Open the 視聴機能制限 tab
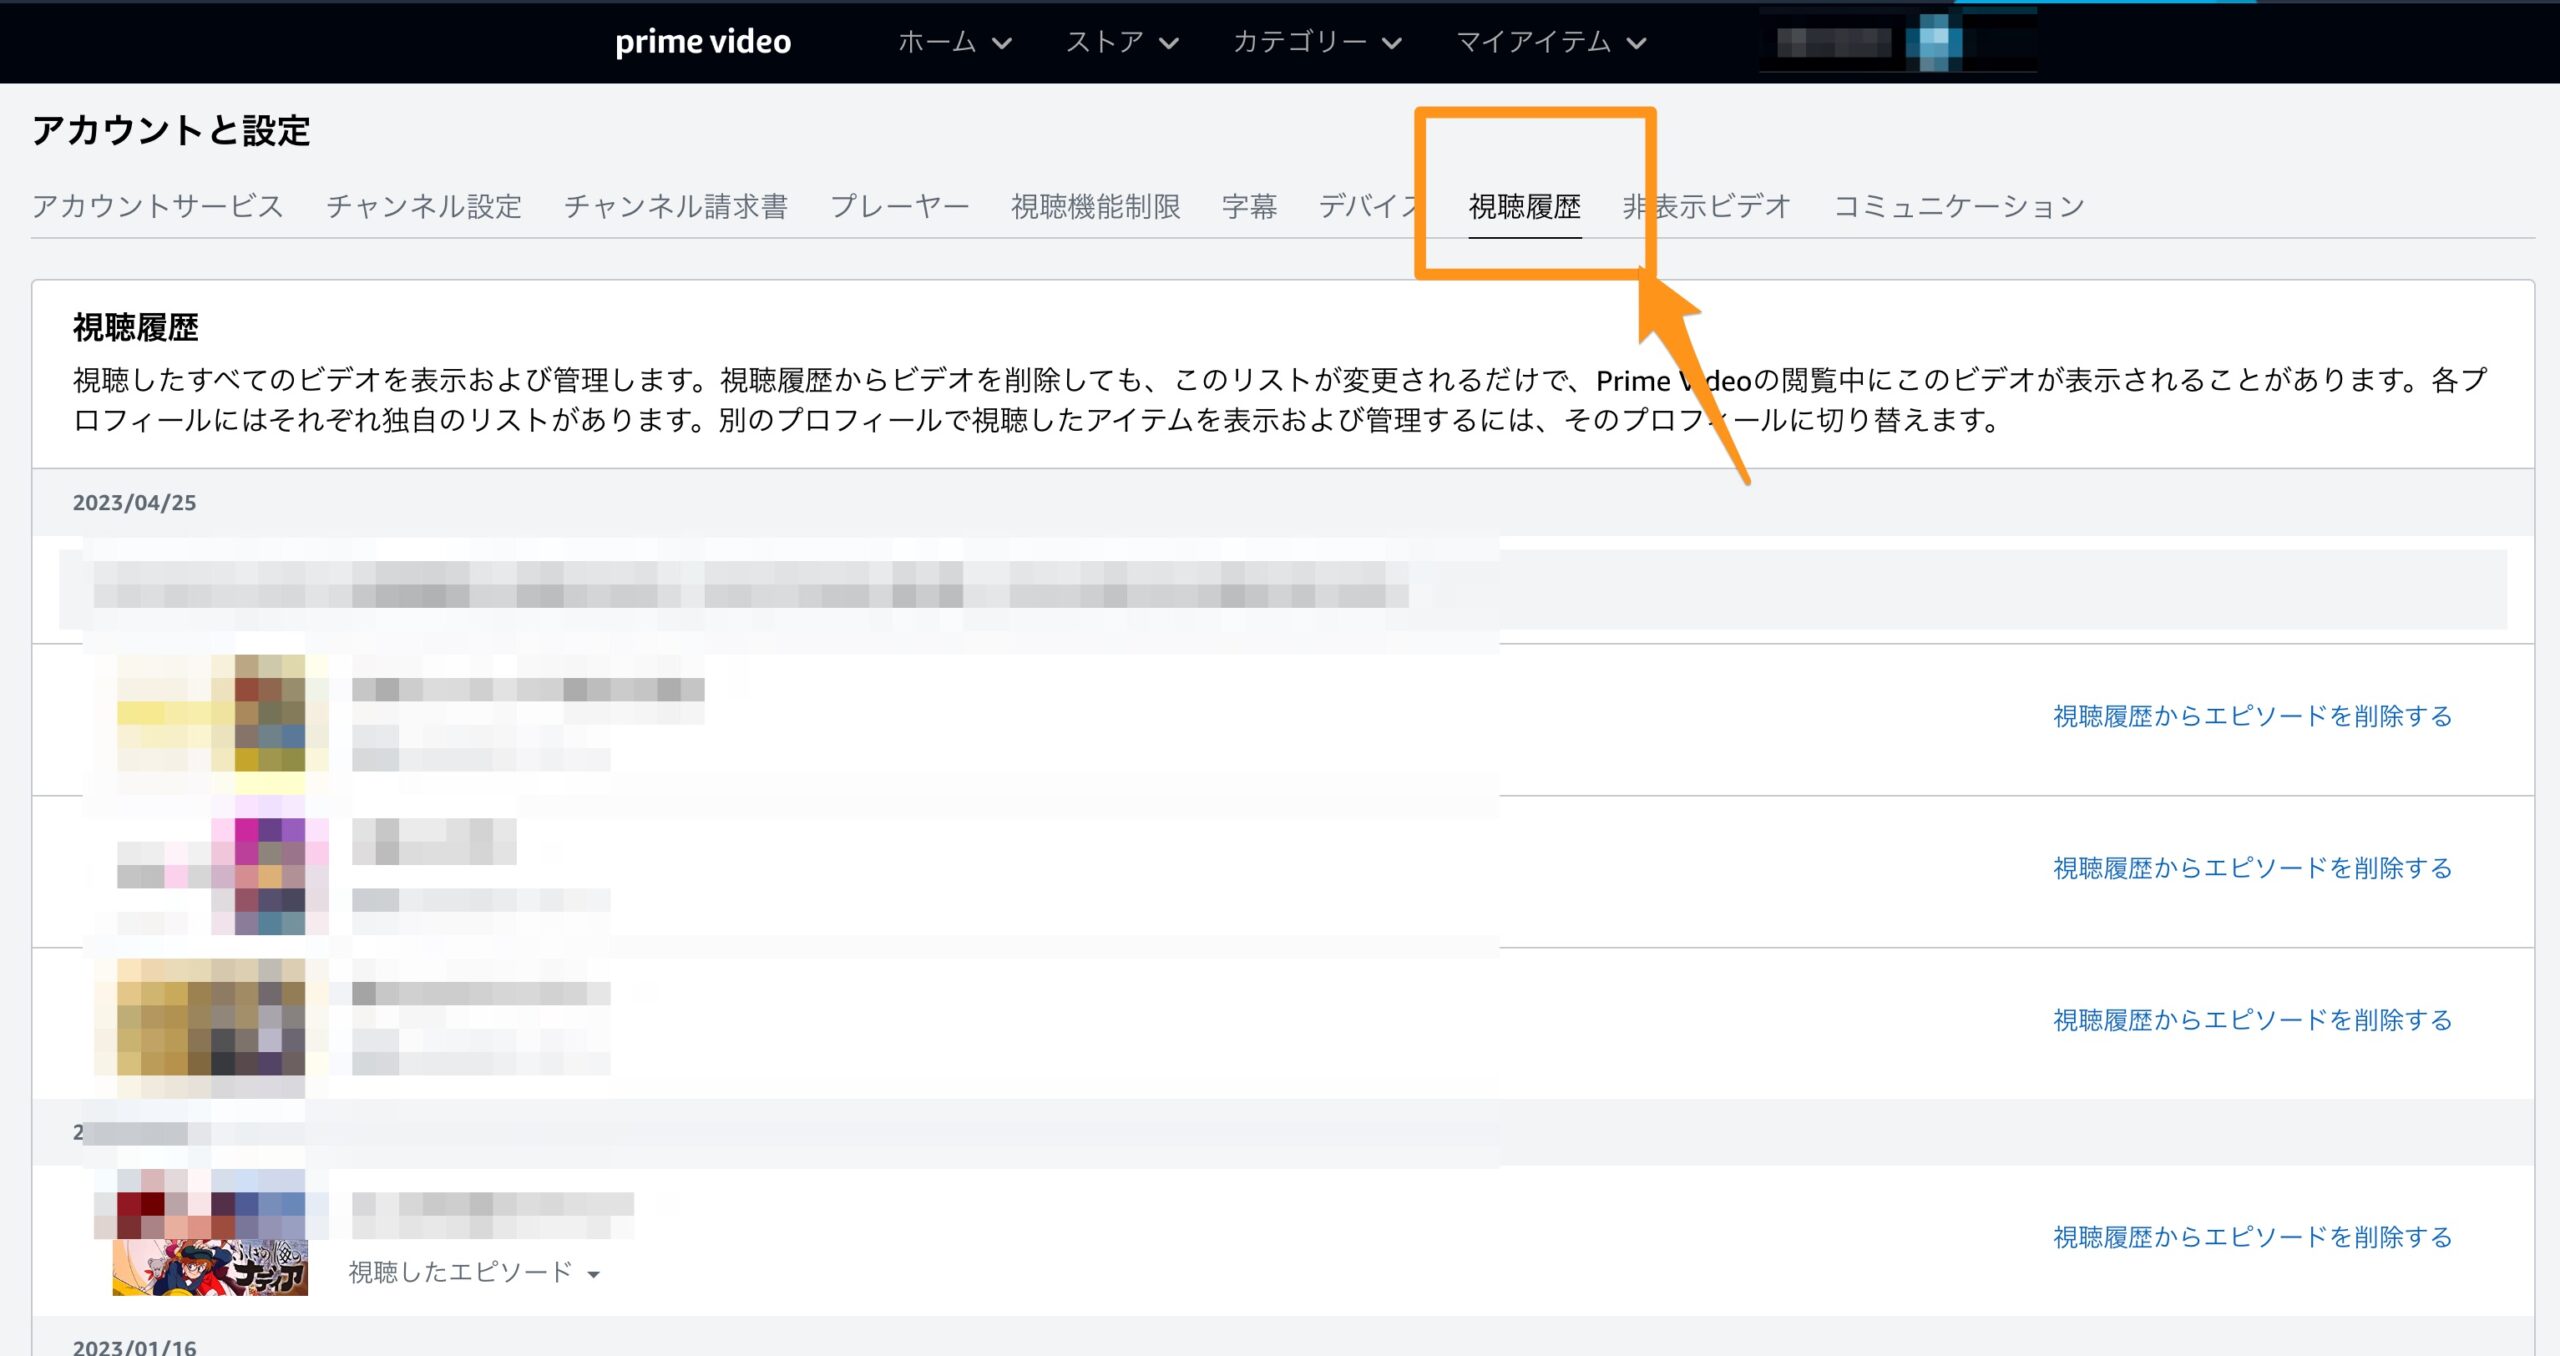The width and height of the screenshot is (2560, 1356). pos(1095,206)
